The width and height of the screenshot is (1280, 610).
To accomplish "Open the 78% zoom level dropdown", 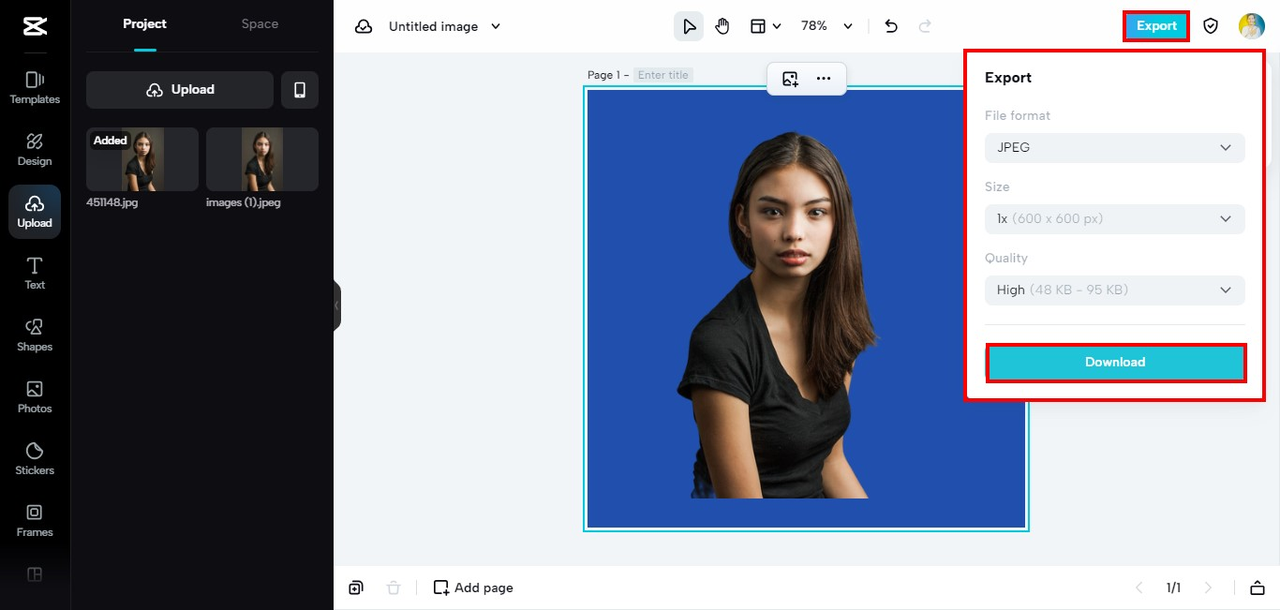I will click(827, 27).
